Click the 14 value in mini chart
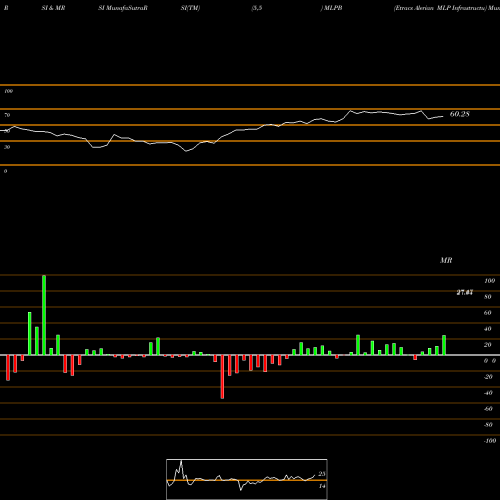The image size is (500, 500). [322, 486]
